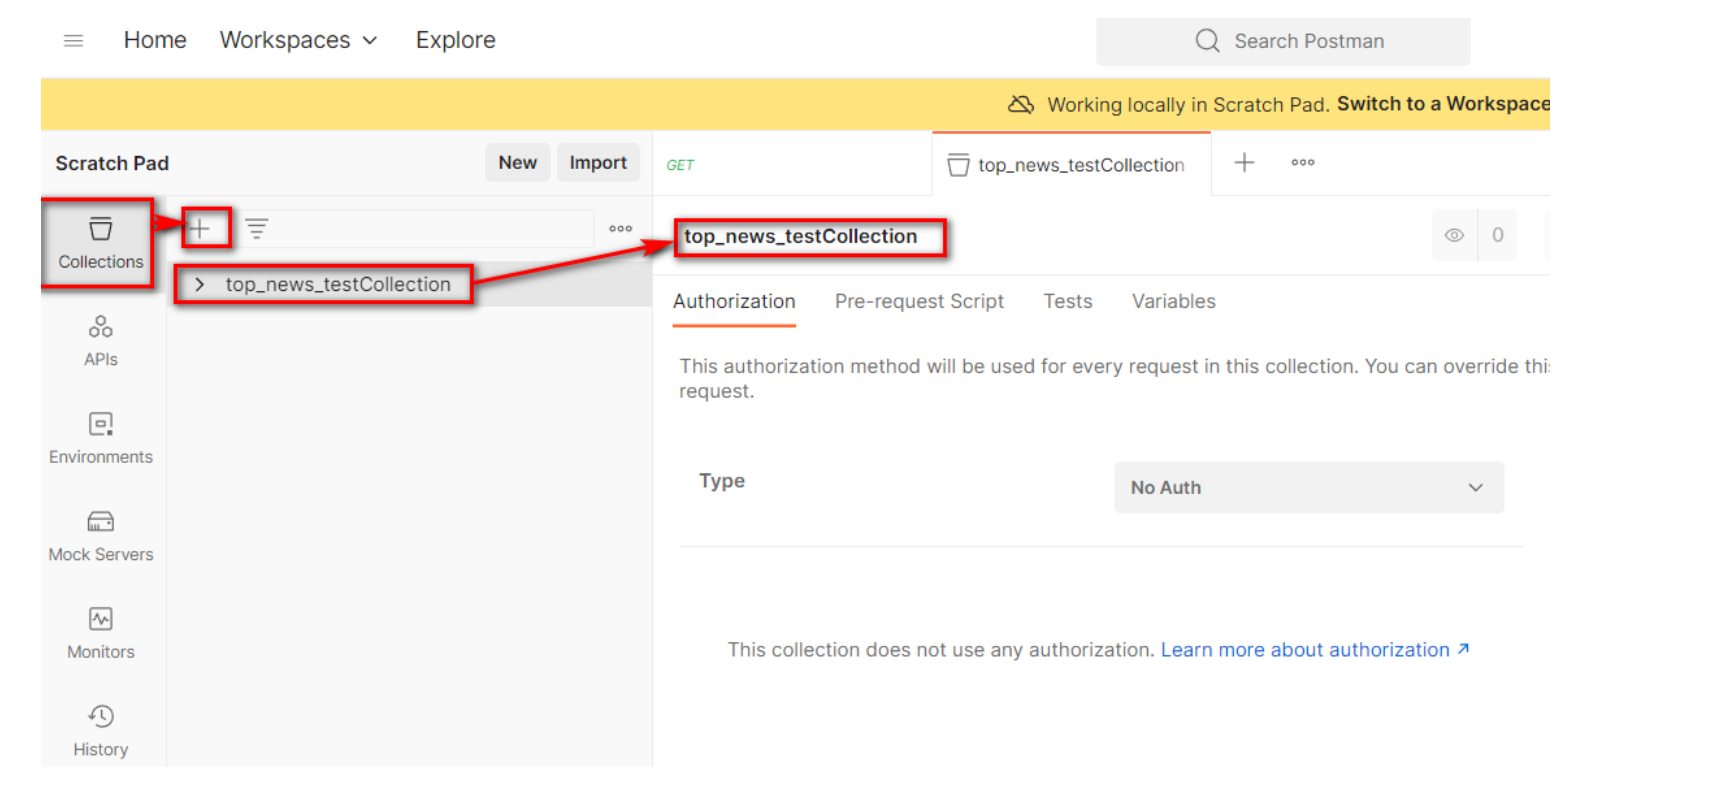
Task: Open sidebar more options ellipsis
Action: click(x=621, y=229)
